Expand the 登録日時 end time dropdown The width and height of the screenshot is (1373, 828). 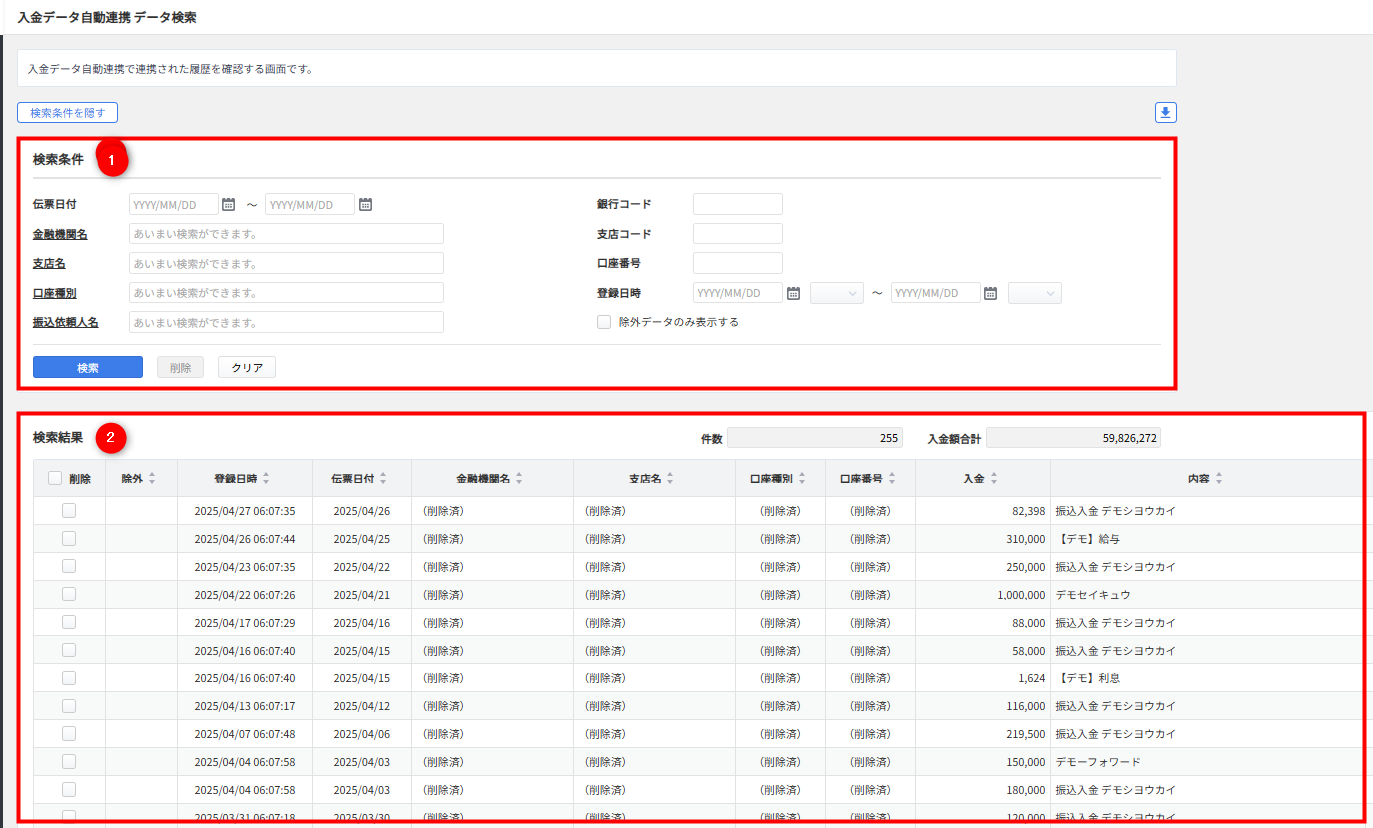pyautogui.click(x=1035, y=293)
